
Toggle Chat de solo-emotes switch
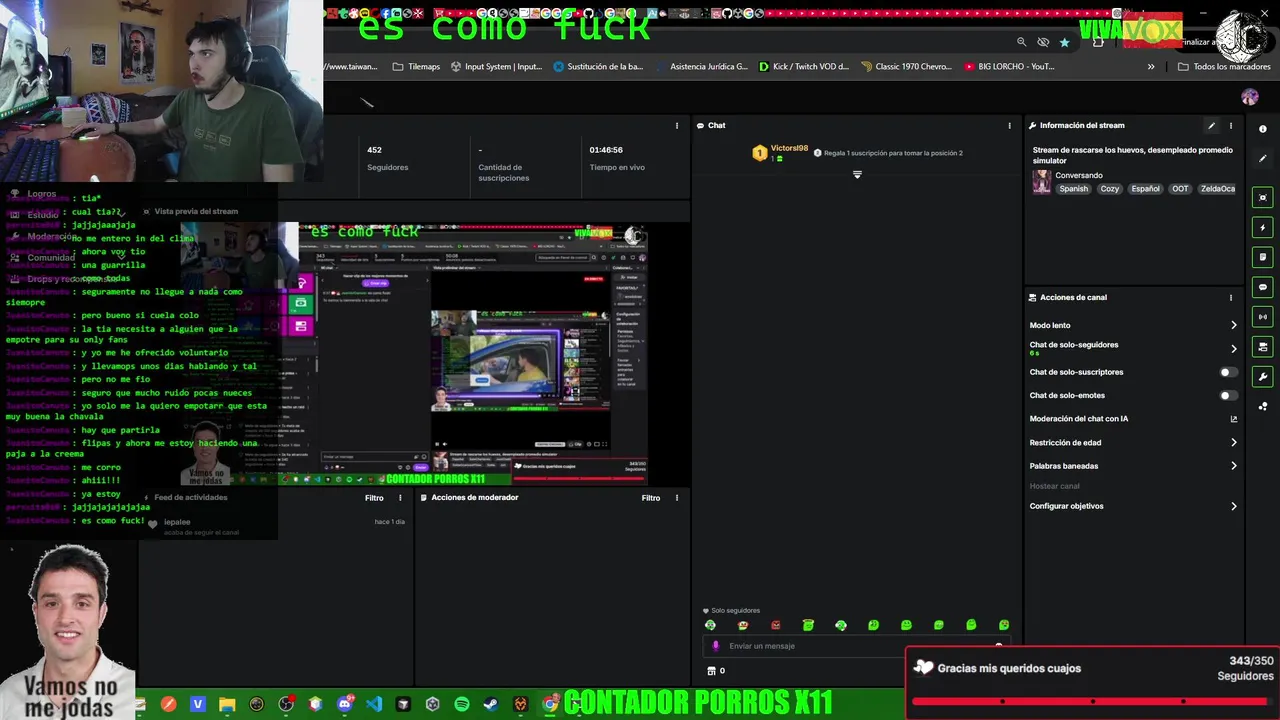[1228, 395]
